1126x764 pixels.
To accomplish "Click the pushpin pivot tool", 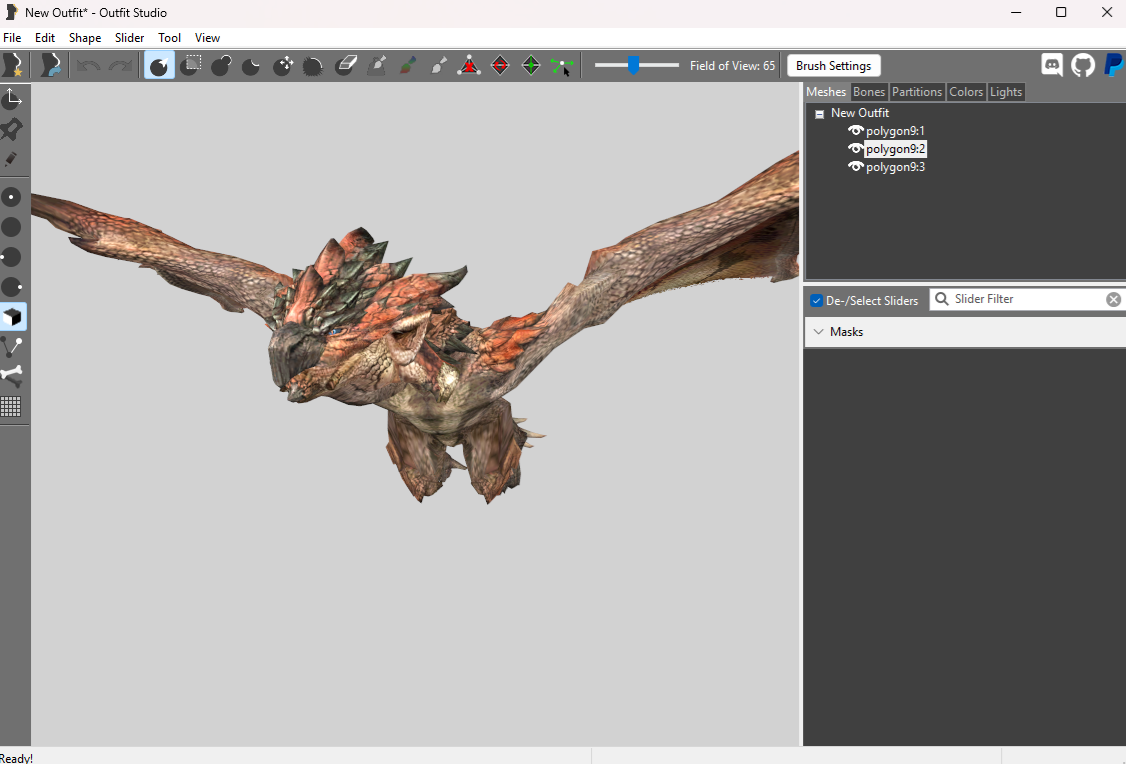I will click(x=13, y=129).
